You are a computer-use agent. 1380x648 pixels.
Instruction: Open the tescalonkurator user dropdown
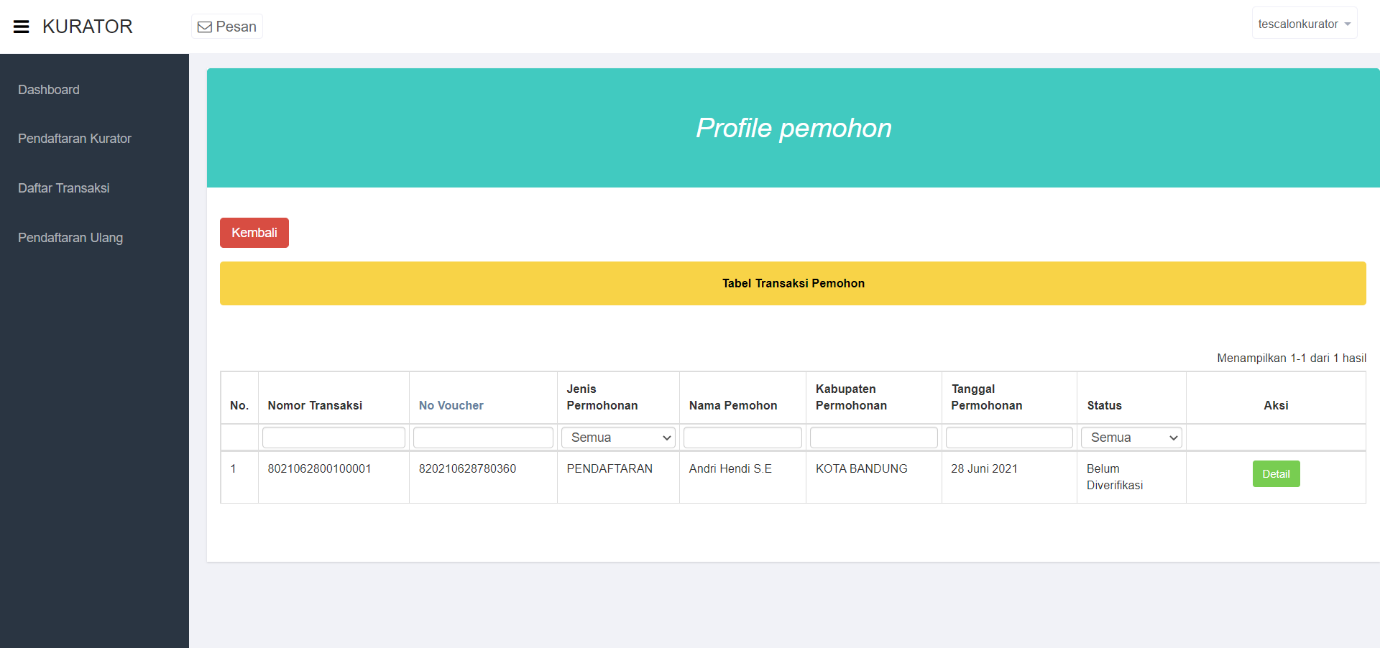1304,24
